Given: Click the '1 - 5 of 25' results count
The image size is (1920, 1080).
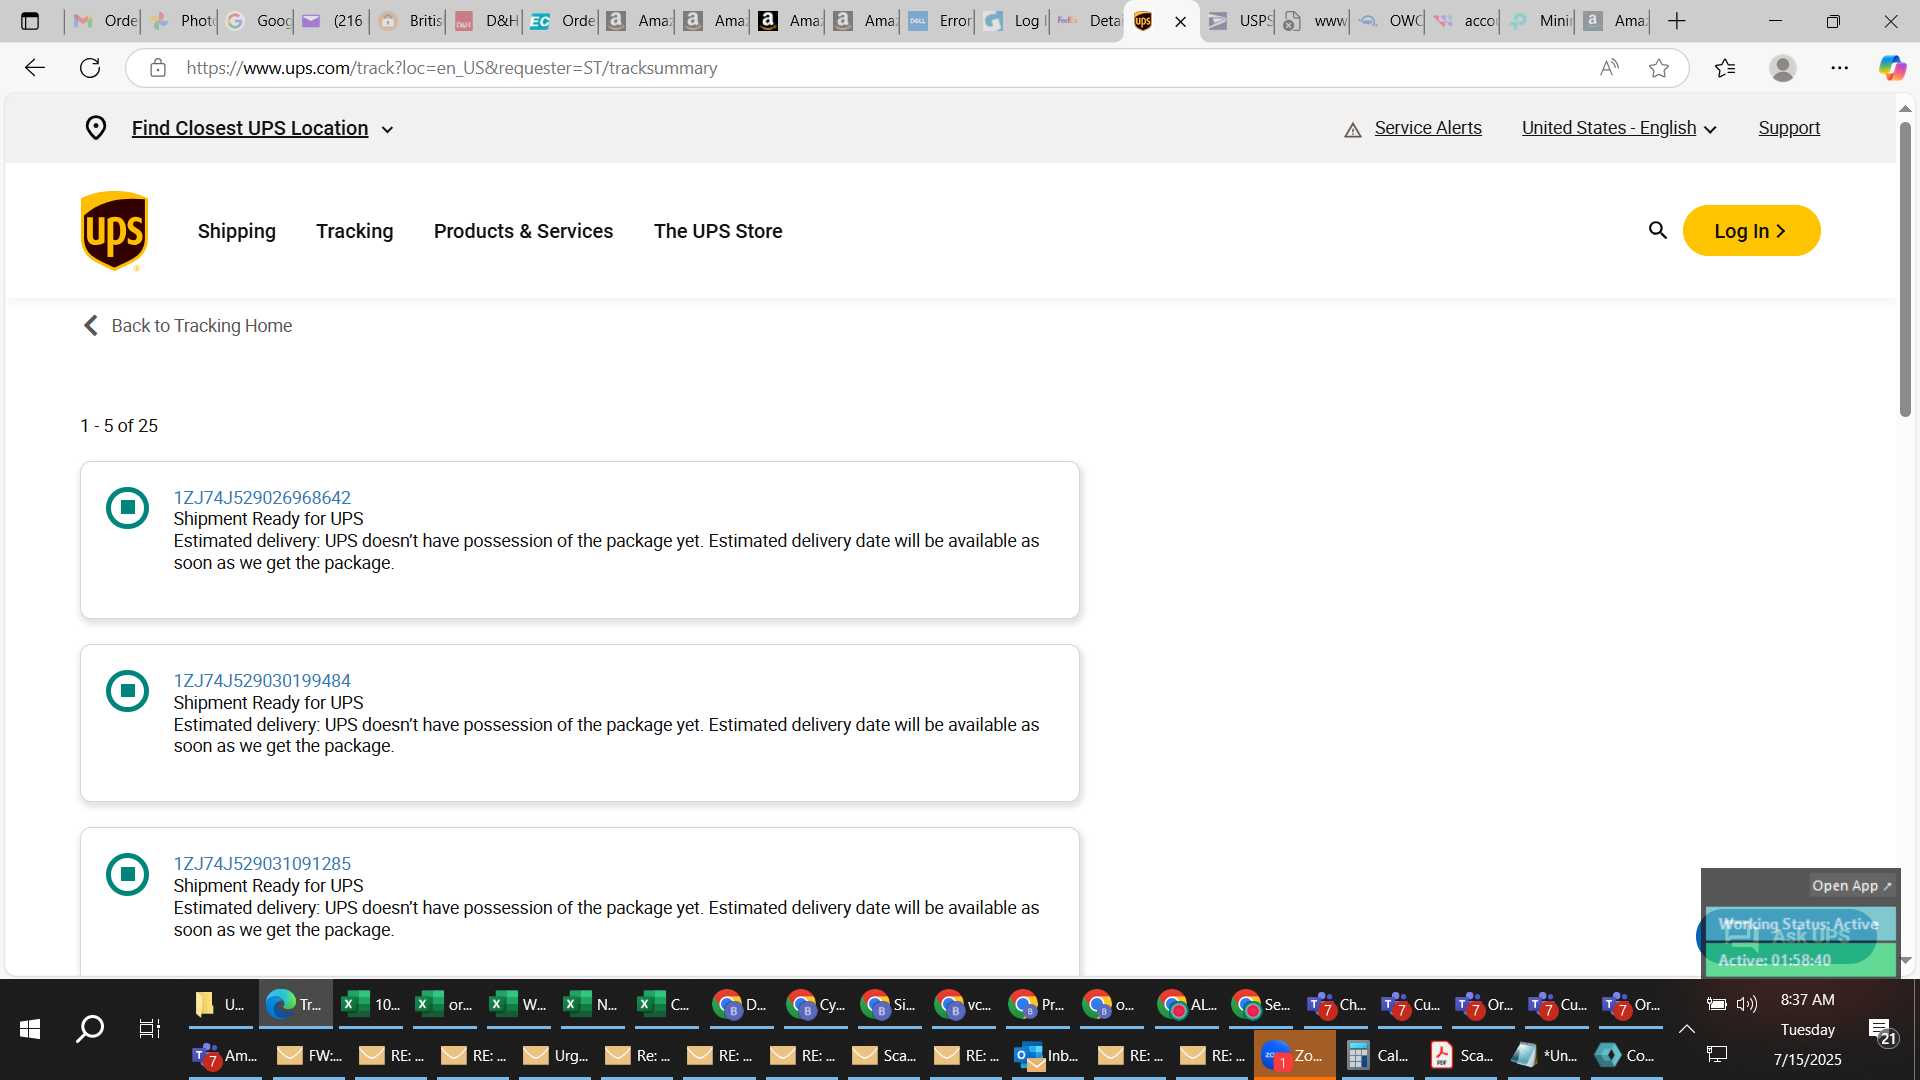Looking at the screenshot, I should tap(119, 426).
